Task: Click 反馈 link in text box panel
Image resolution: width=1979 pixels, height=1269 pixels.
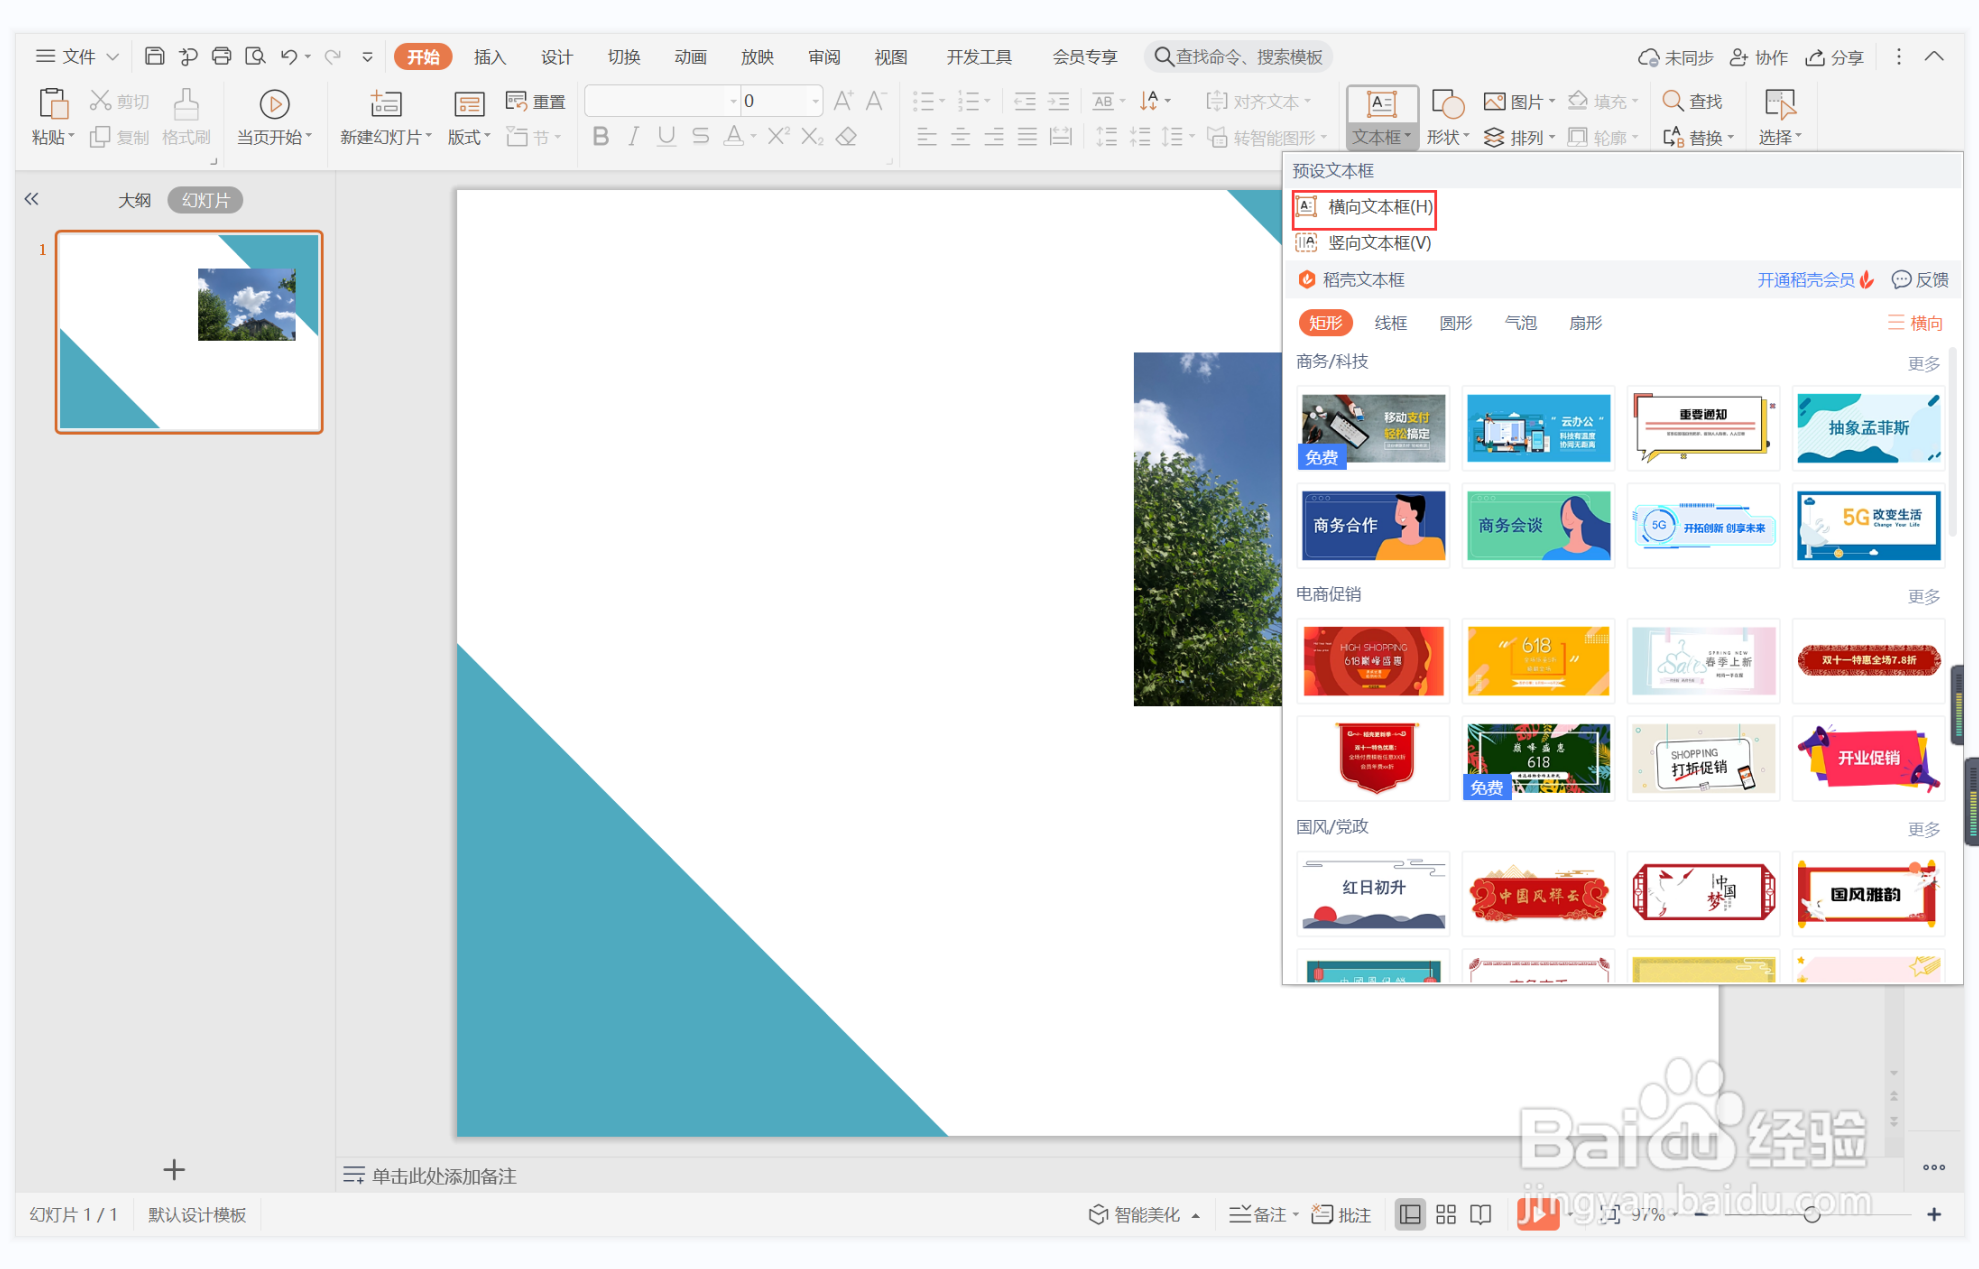Action: pos(1920,280)
